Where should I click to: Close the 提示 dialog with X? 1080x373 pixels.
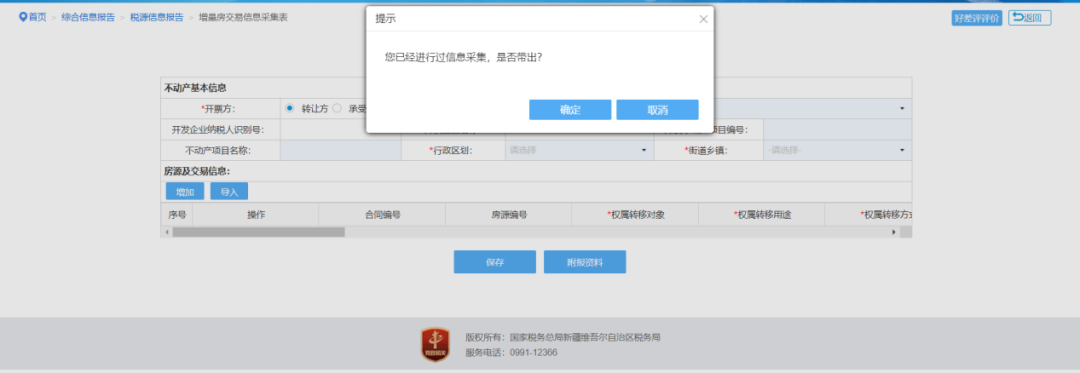coord(703,19)
